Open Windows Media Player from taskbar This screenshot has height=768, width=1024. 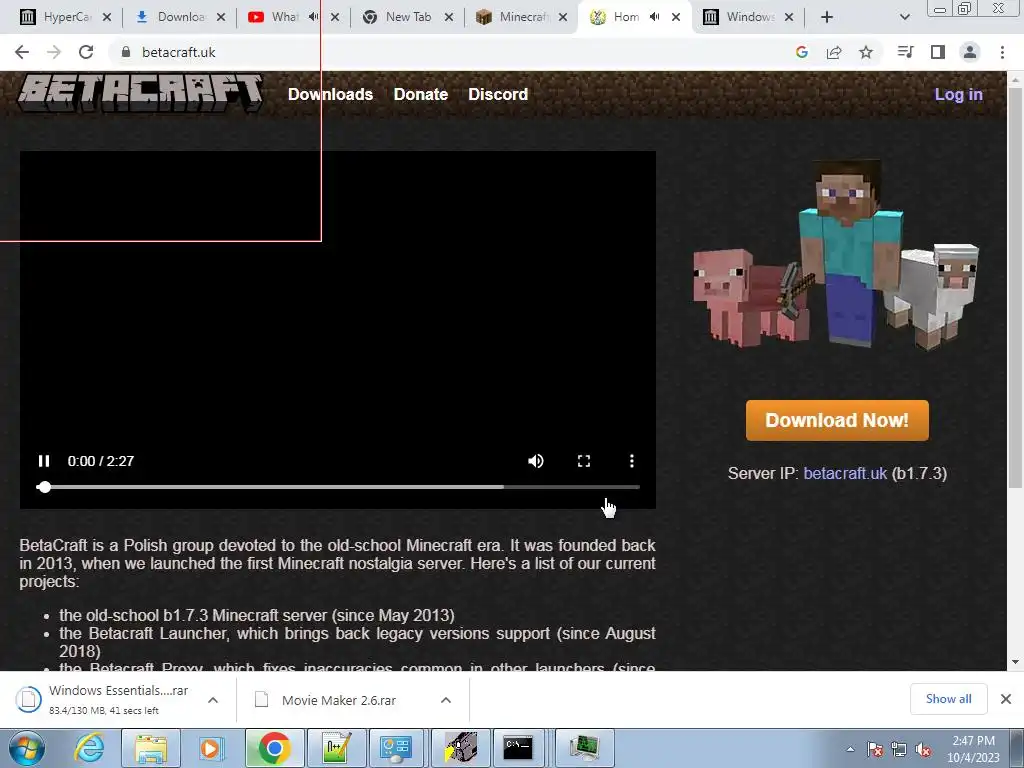tap(212, 748)
